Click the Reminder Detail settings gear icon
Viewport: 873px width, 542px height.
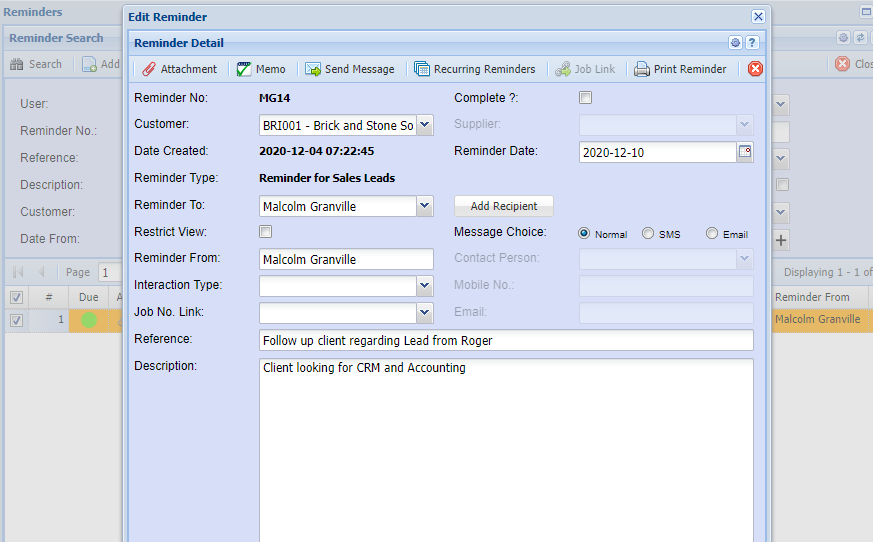pyautogui.click(x=735, y=43)
